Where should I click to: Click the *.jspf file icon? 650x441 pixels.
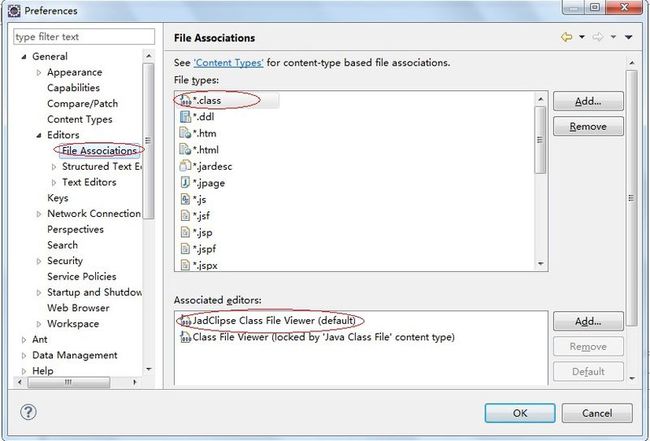(185, 249)
